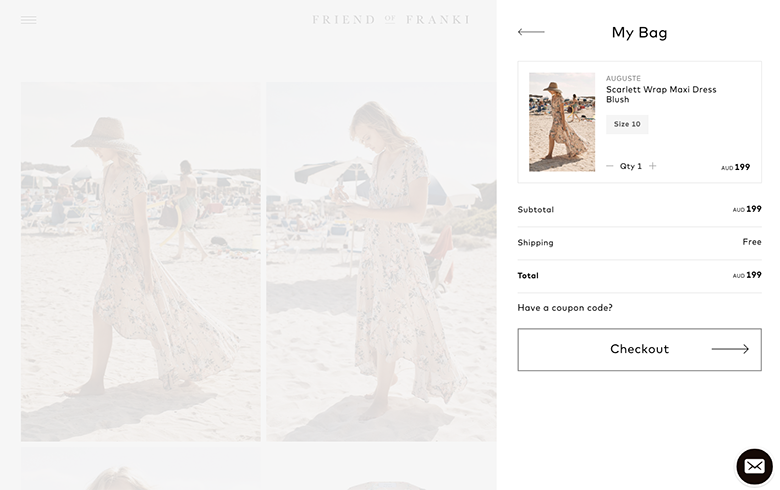
Task: Click the Shipping label
Action: coord(535,243)
